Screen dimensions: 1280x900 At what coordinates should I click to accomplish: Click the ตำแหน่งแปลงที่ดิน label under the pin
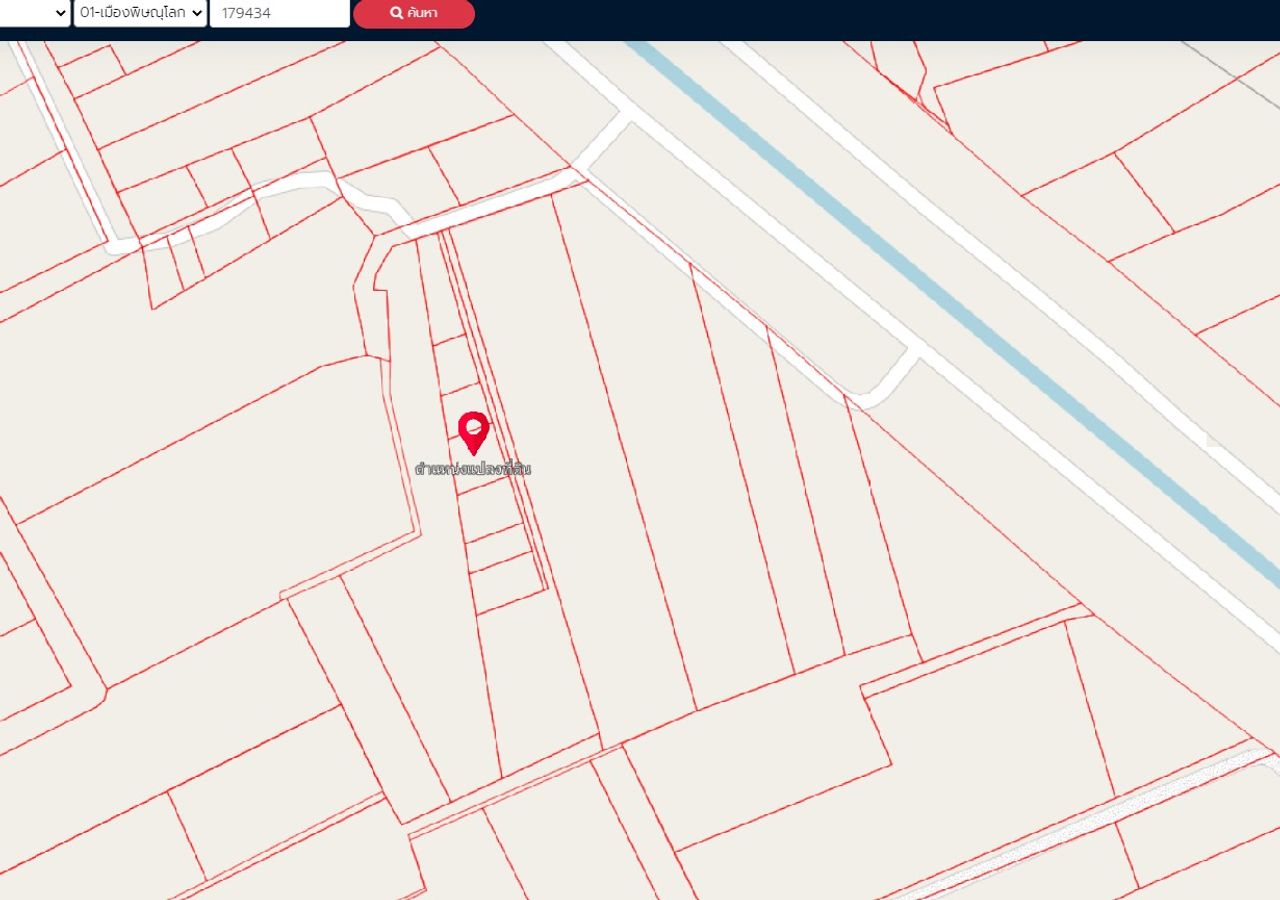473,468
